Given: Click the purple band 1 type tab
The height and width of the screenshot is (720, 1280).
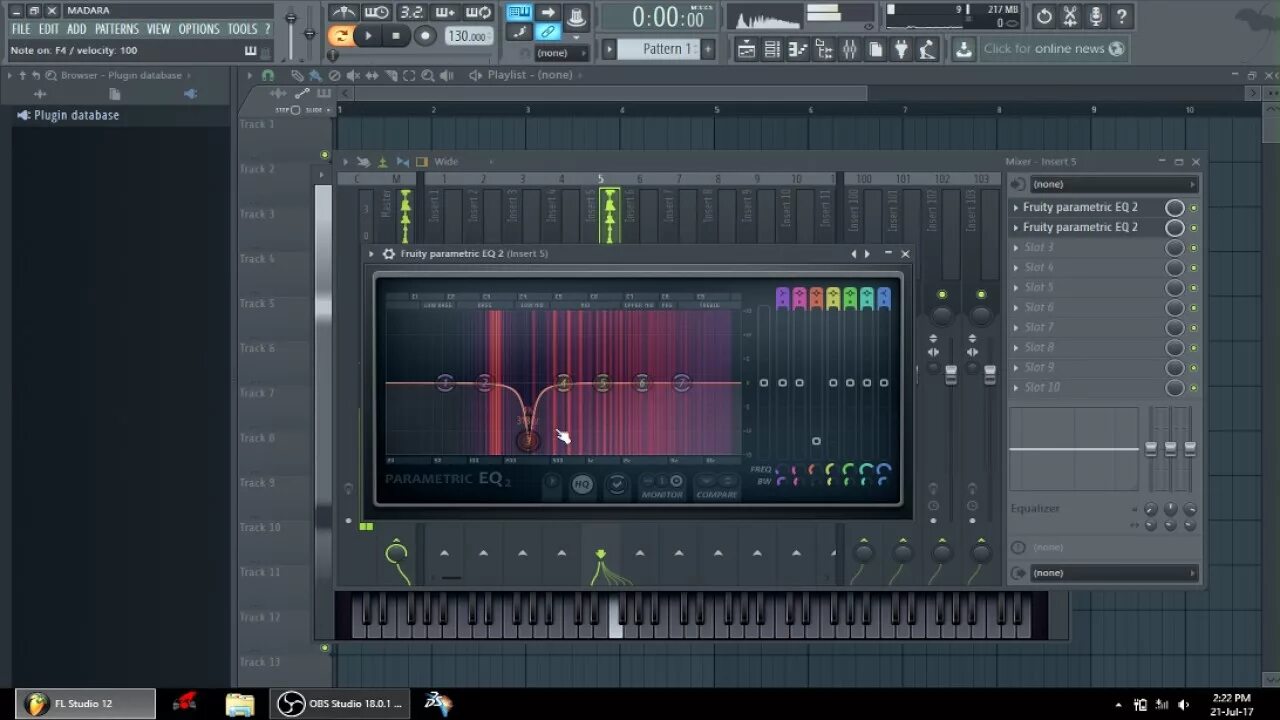Looking at the screenshot, I should point(782,297).
